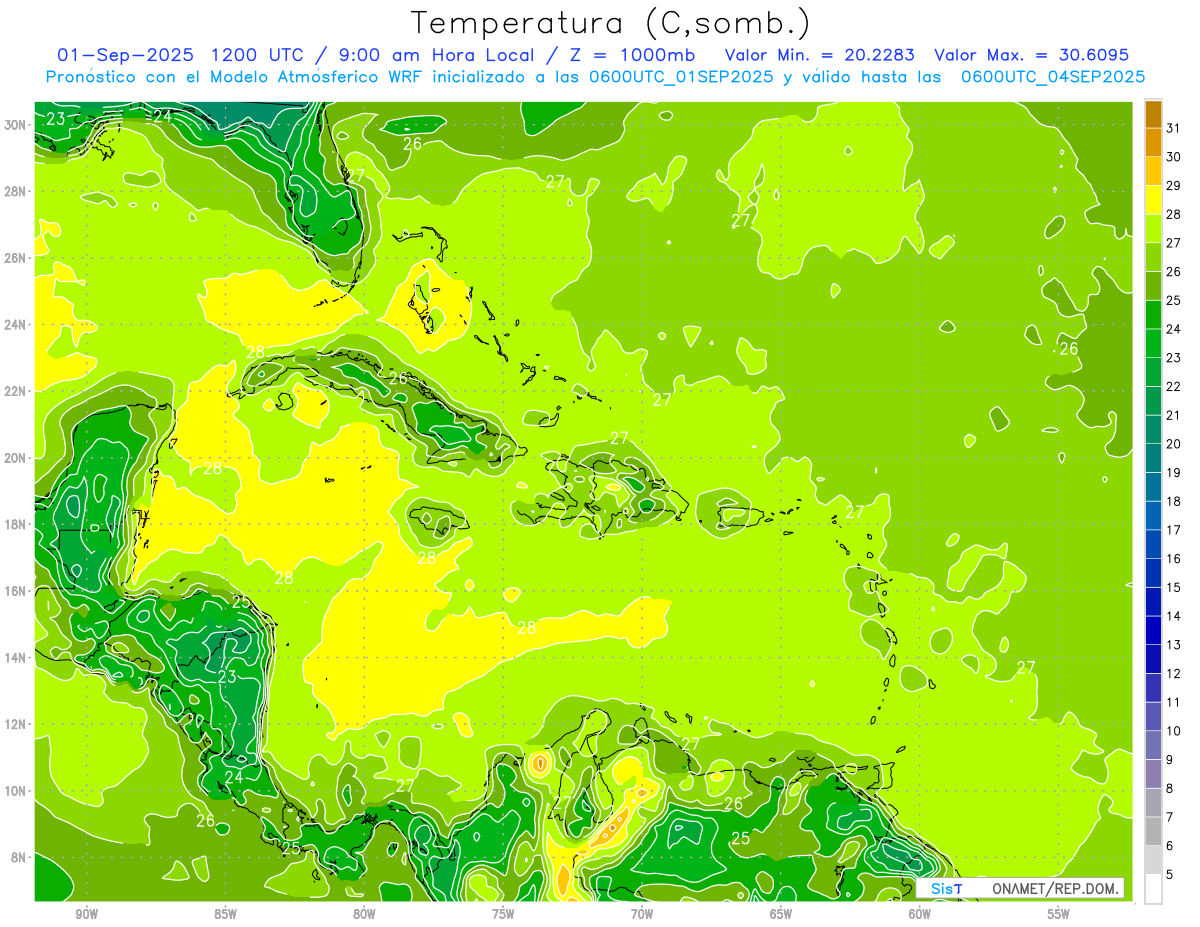Click the legend value '11'

coord(1174,702)
